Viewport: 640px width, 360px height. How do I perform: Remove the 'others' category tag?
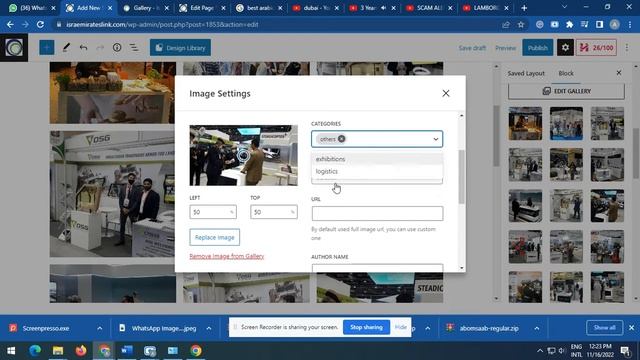tap(341, 139)
